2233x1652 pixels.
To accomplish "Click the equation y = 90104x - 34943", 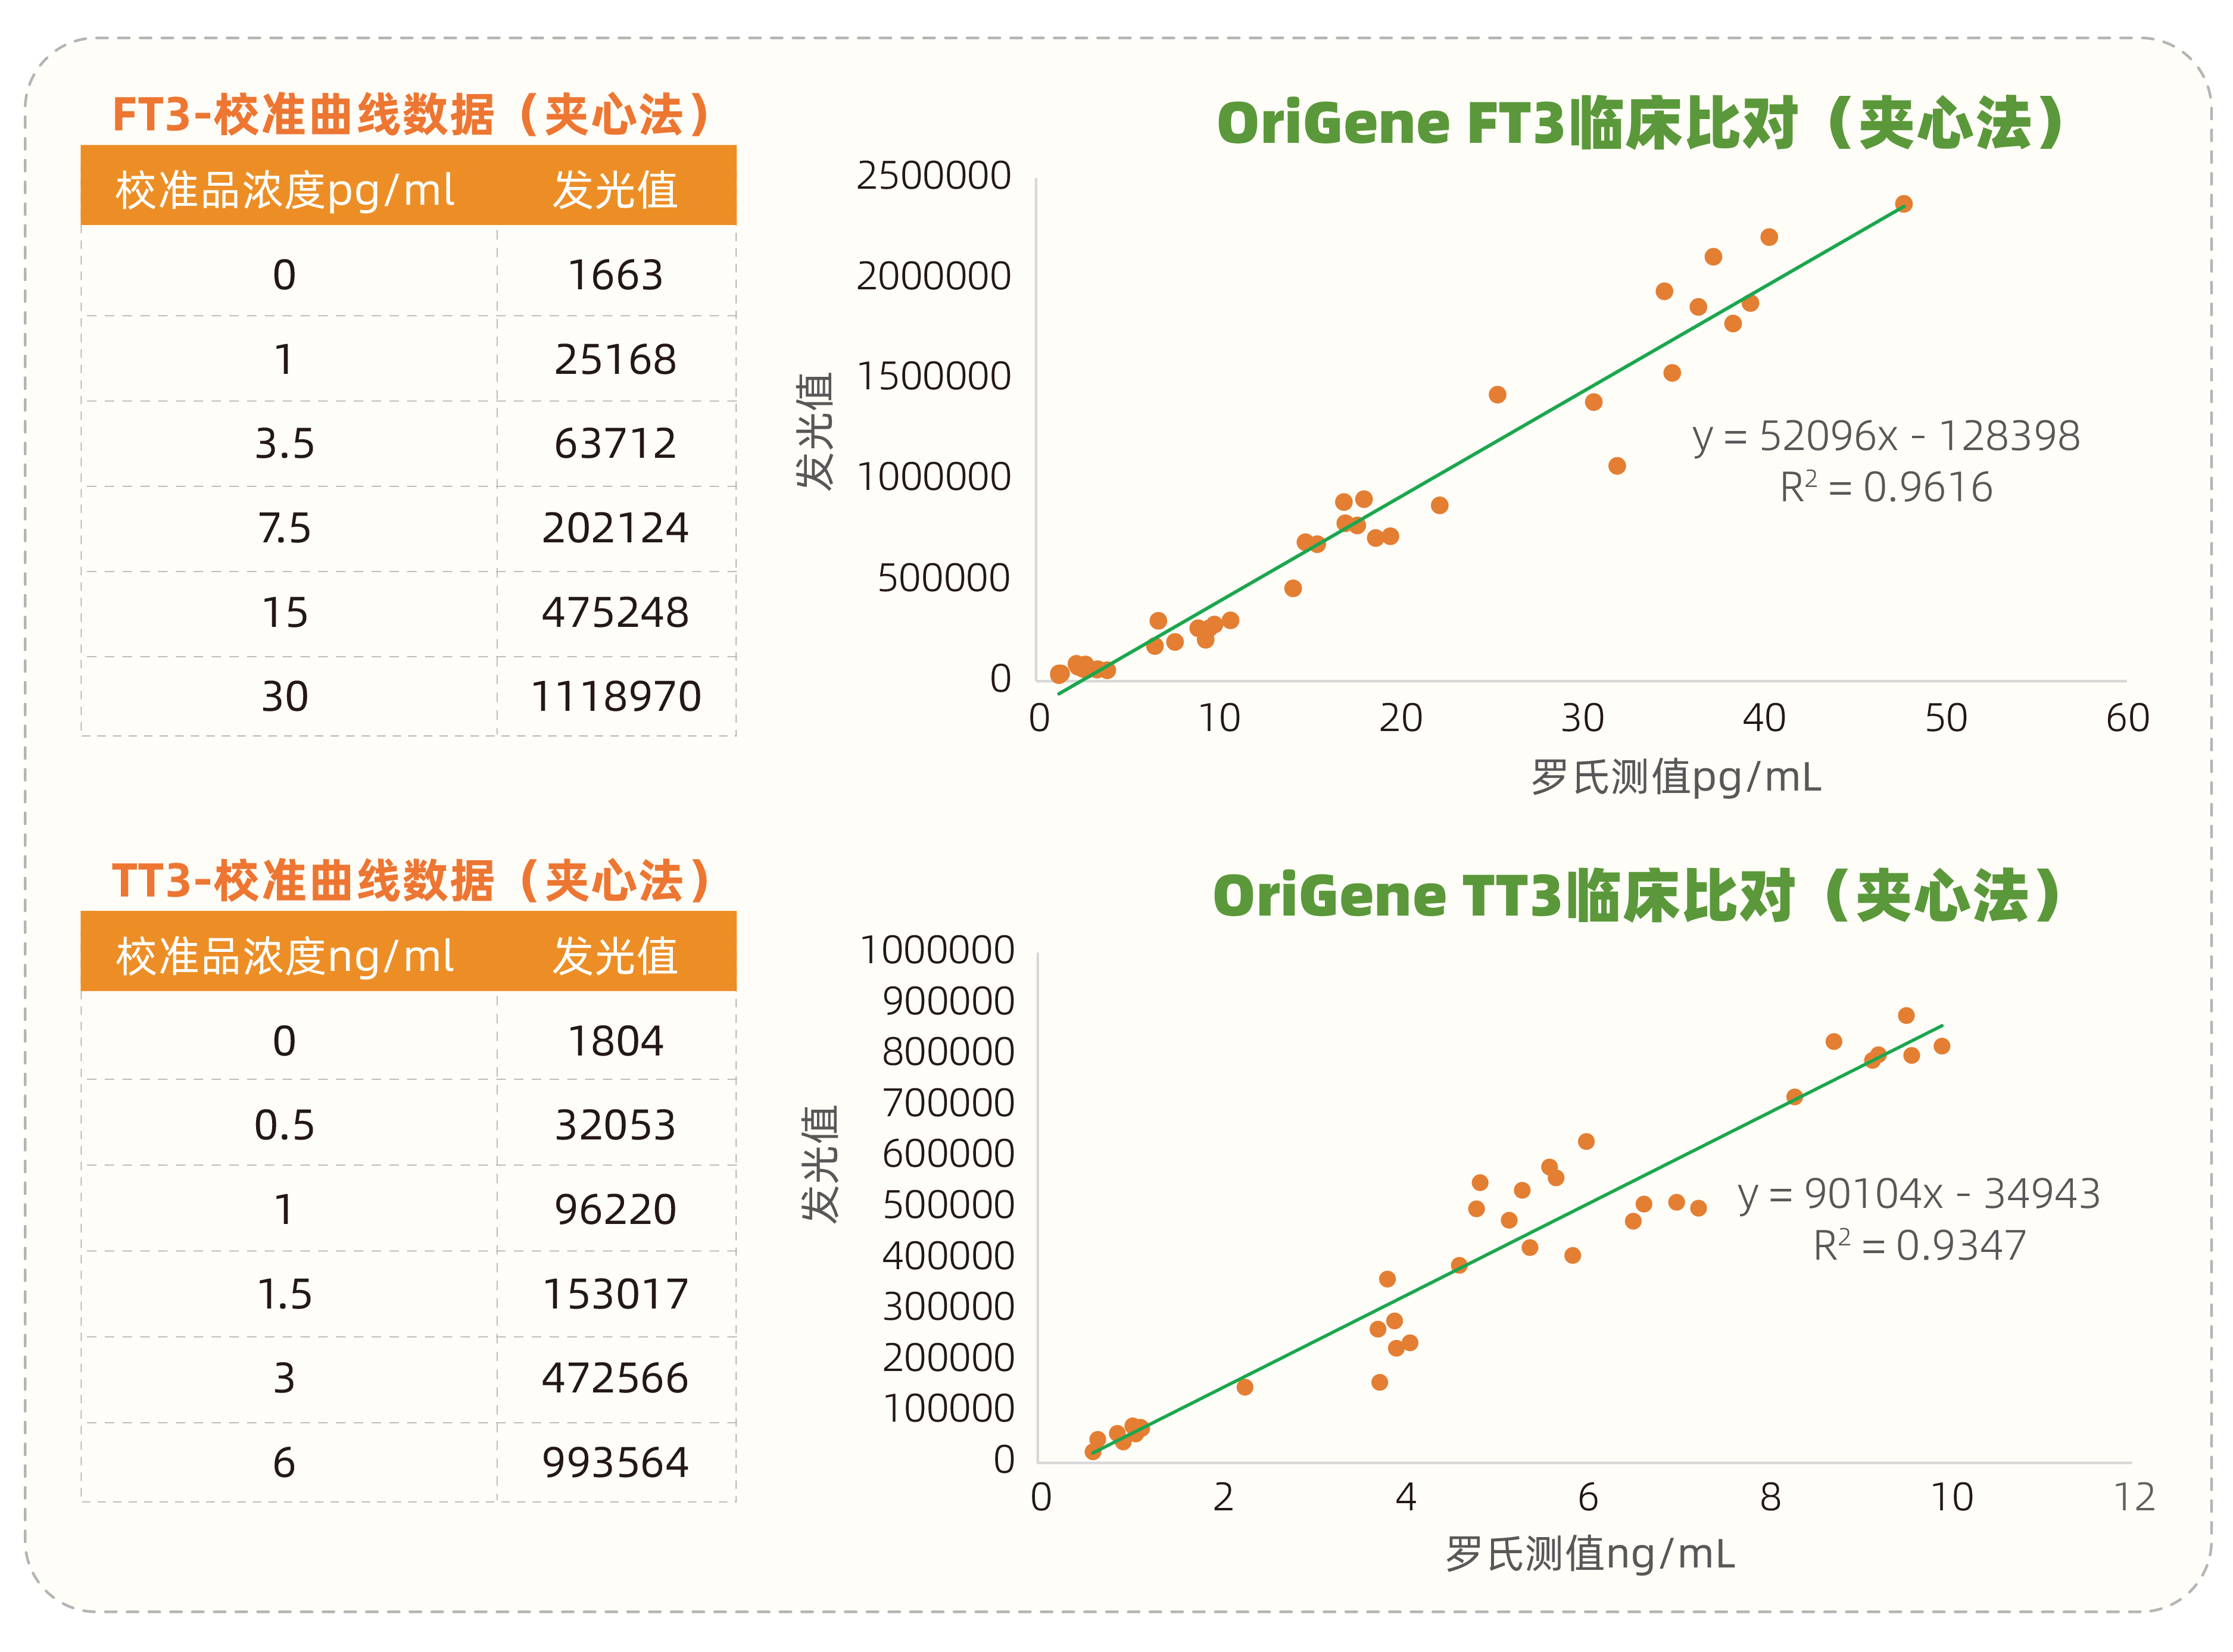I will (1919, 1194).
